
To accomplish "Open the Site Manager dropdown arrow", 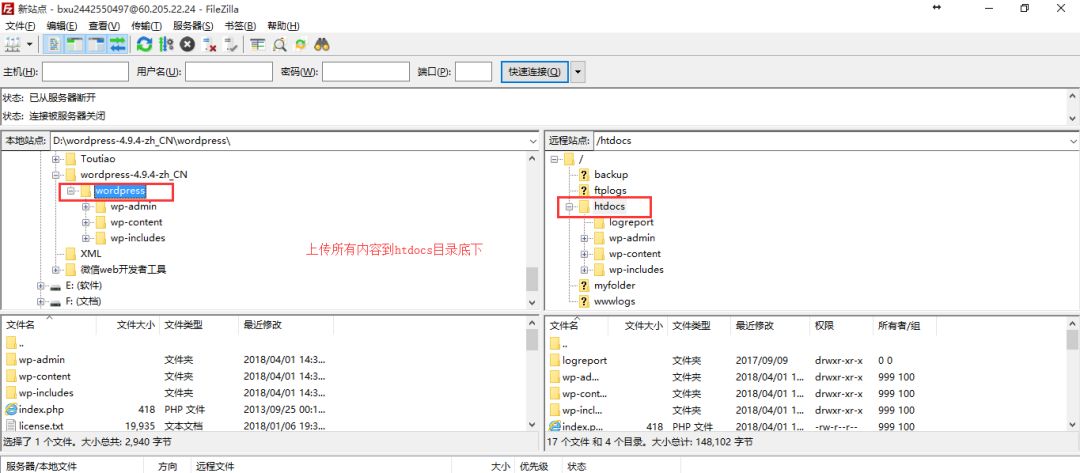I will pyautogui.click(x=30, y=45).
